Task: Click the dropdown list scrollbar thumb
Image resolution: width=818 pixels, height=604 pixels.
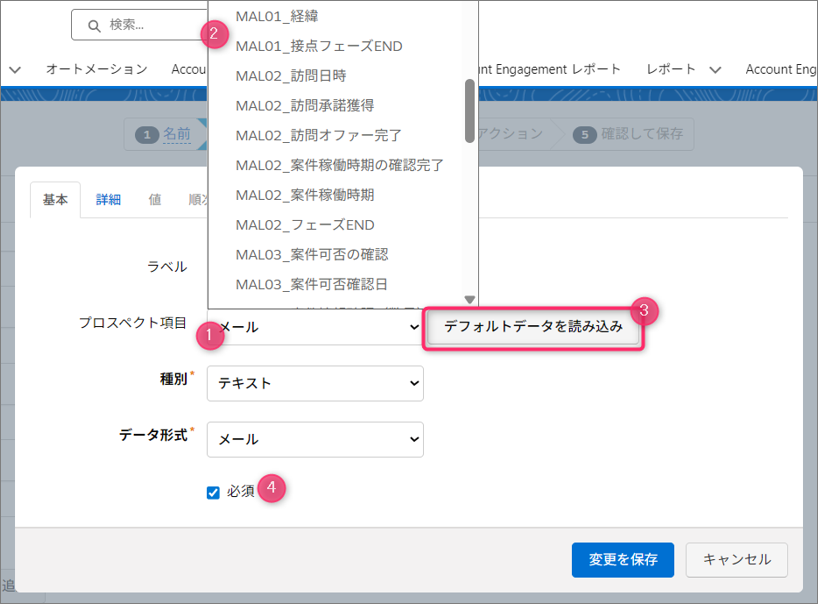Action: point(469,110)
